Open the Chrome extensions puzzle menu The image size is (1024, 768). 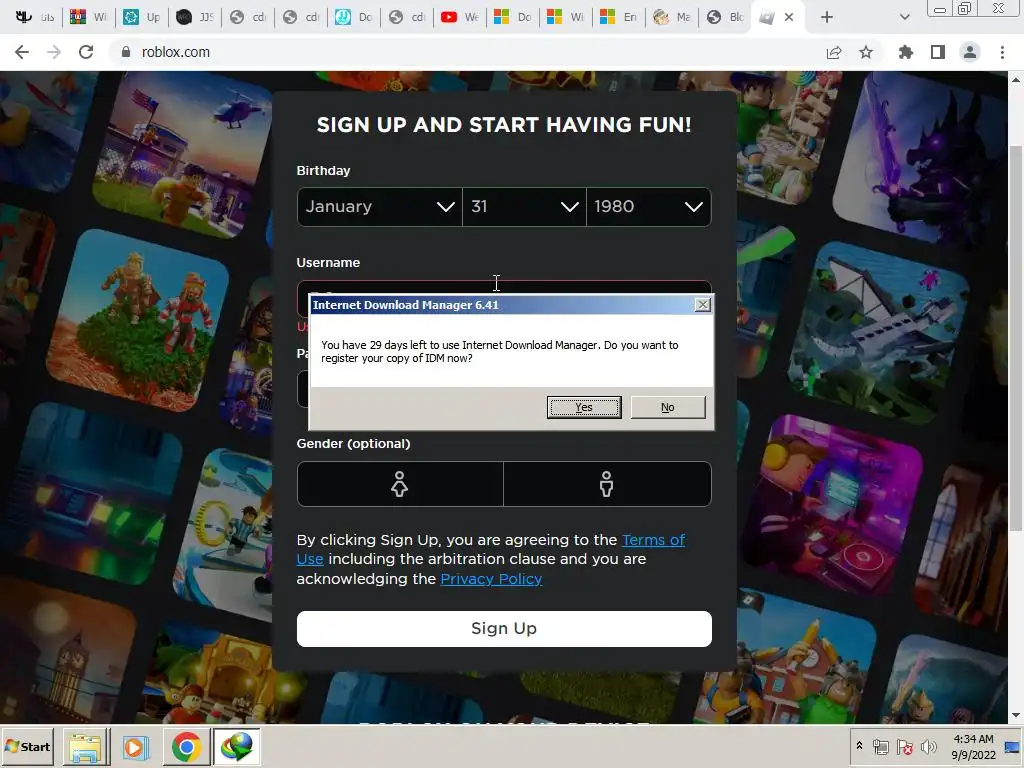pyautogui.click(x=906, y=52)
